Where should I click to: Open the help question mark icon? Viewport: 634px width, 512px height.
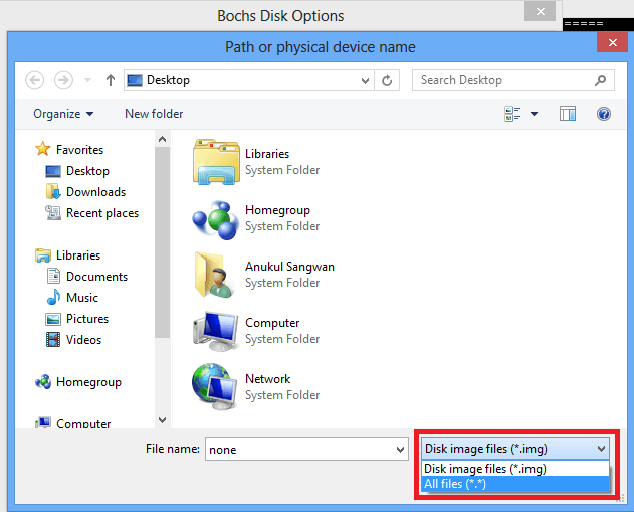tap(603, 114)
